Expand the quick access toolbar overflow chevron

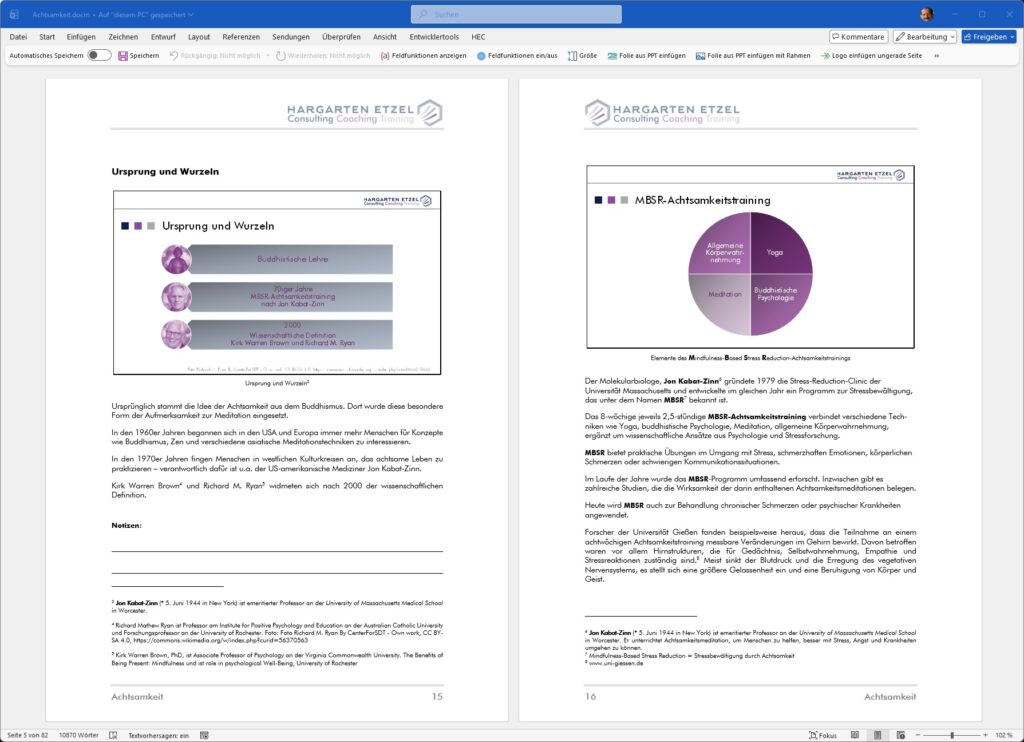click(x=936, y=56)
